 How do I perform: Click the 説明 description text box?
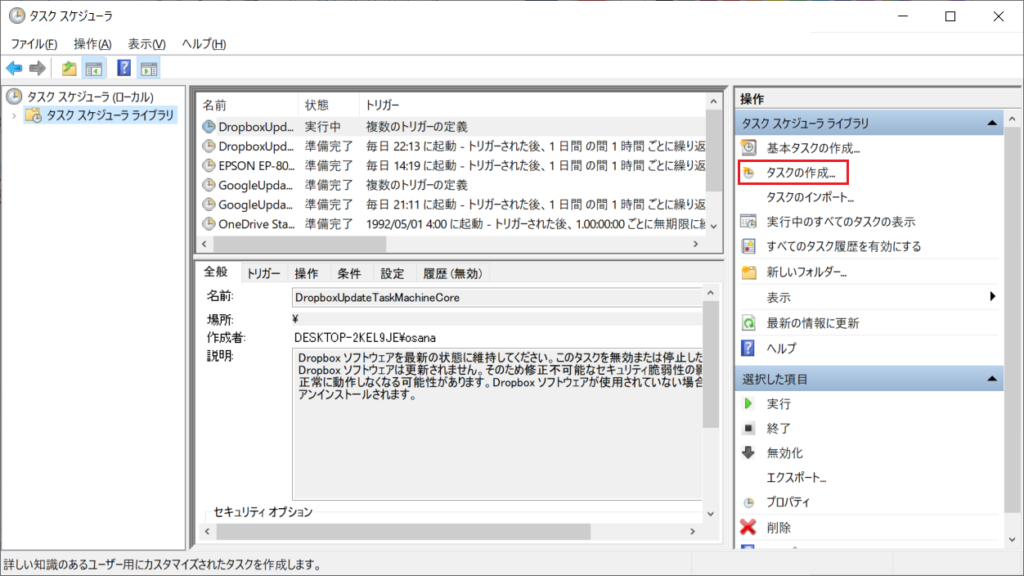[497, 424]
